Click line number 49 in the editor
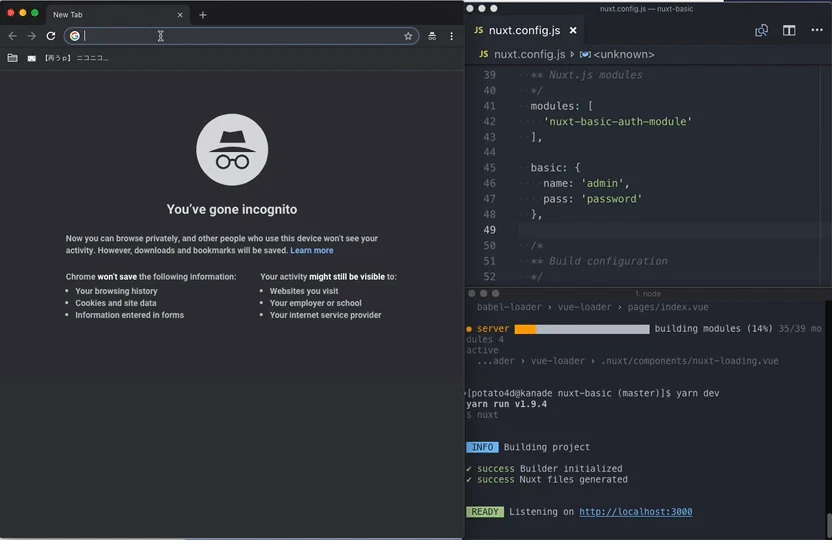Viewport: 832px width, 540px height. 489,230
